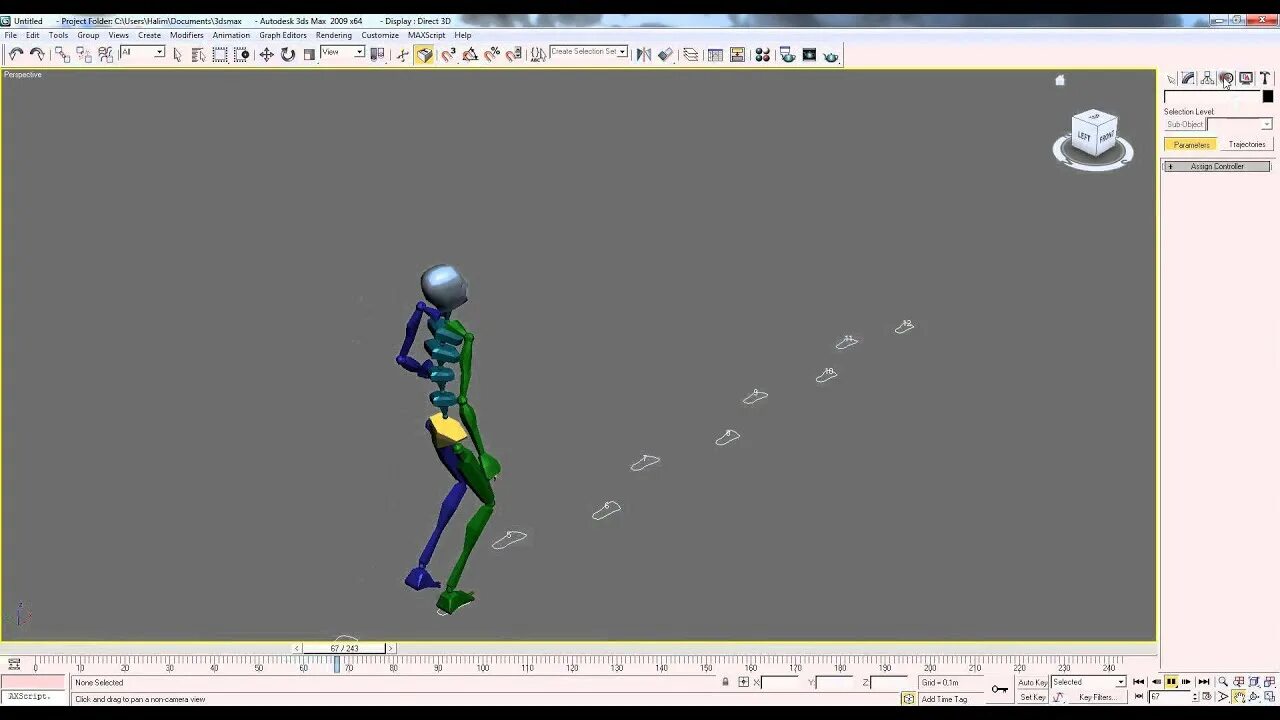Switch to Utilities hammer tab
The image size is (1280, 720).
tap(1265, 79)
